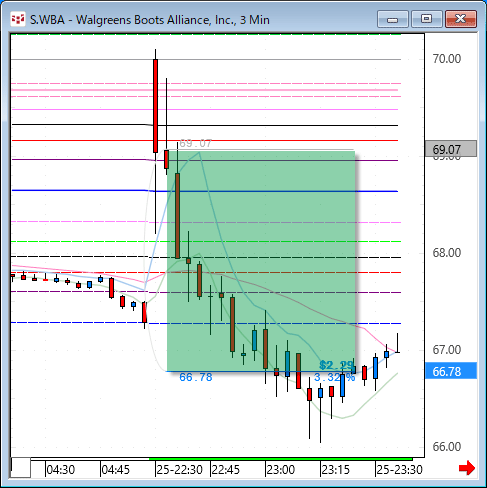Click the 68.00 price scale value
The image size is (487, 488).
[x=447, y=253]
